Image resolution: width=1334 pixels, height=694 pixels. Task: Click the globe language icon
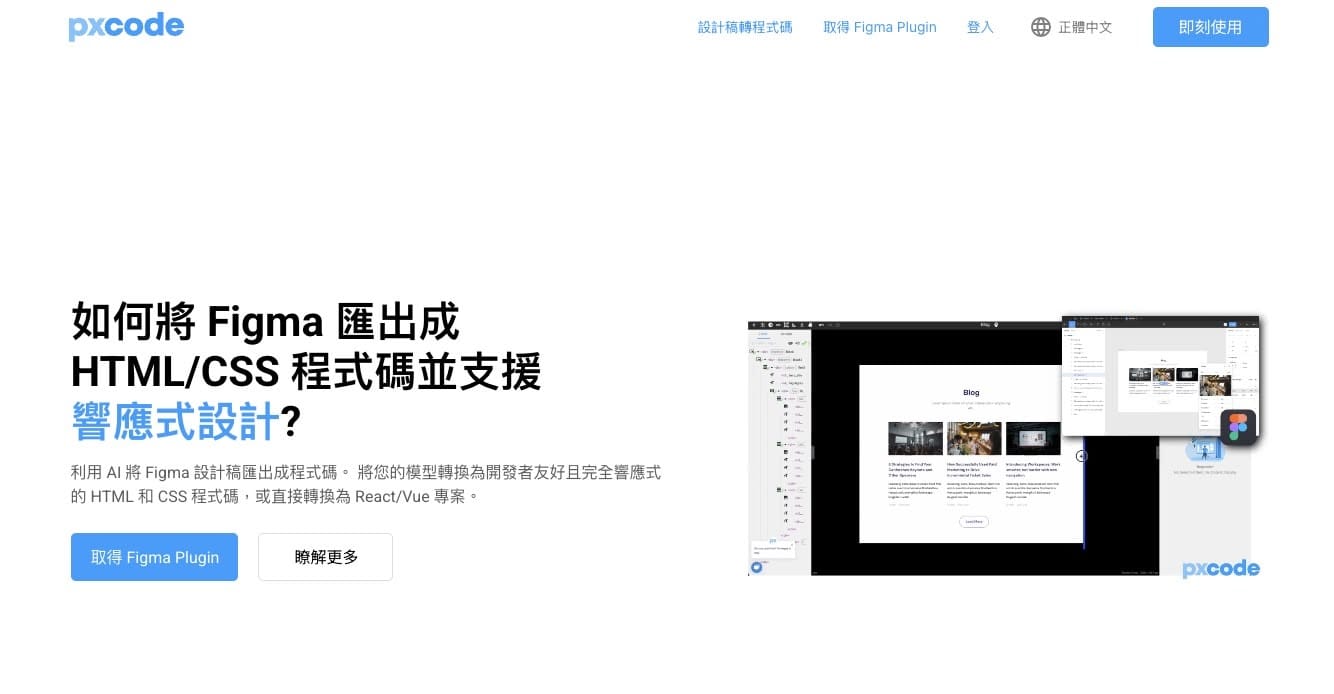[1041, 27]
